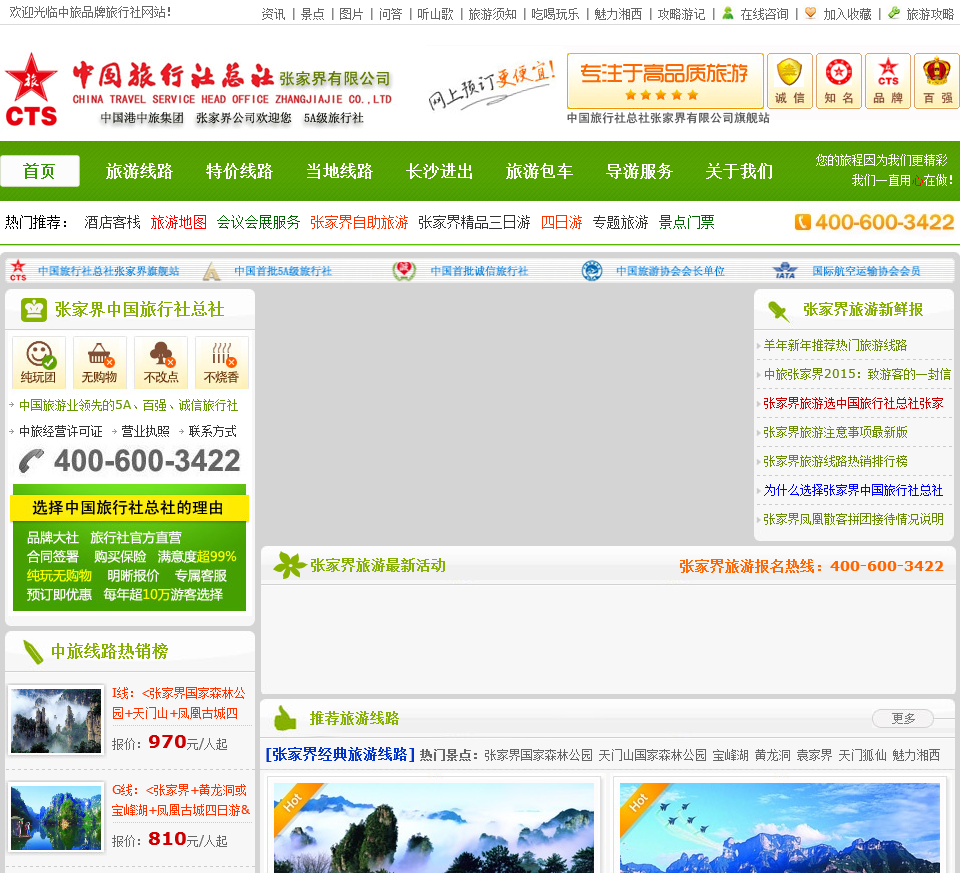This screenshot has width=960, height=873.
Task: Open the 景点门票 link
Action: (686, 222)
